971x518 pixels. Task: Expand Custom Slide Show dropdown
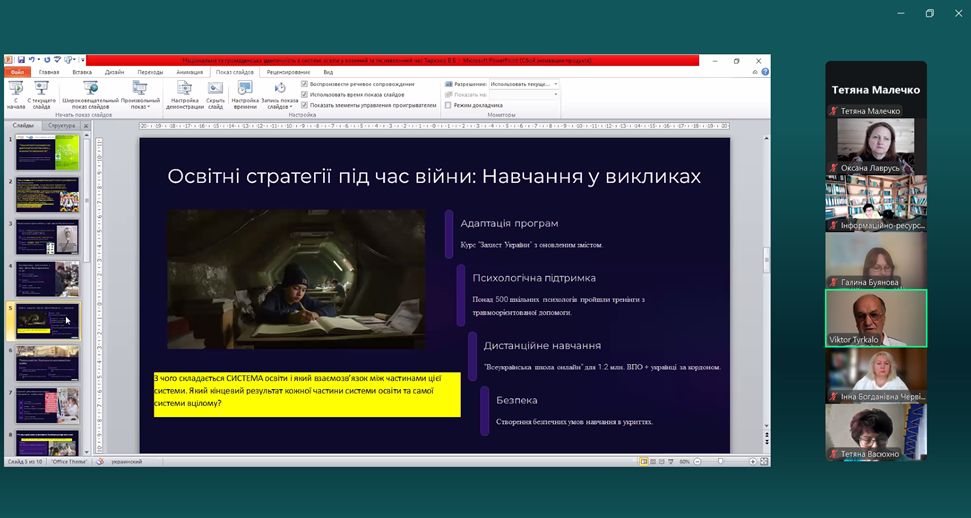[140, 93]
